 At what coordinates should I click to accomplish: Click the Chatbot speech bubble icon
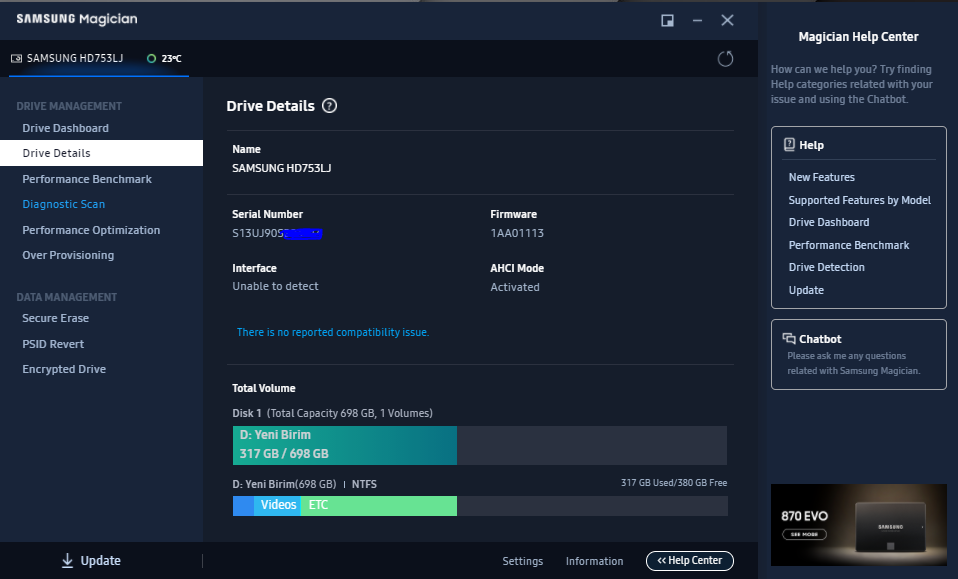coord(789,338)
